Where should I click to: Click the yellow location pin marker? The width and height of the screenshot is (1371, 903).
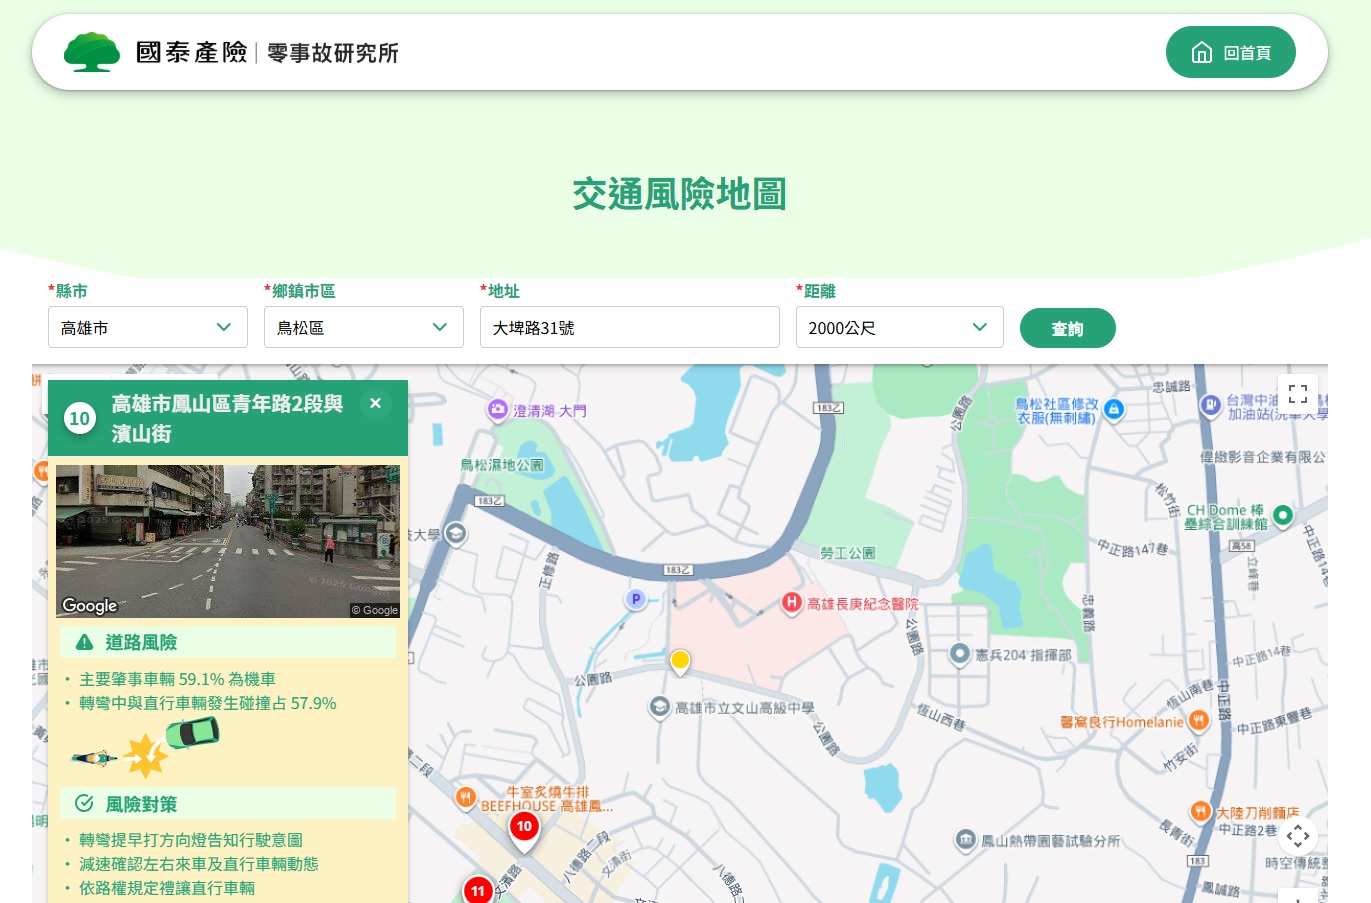pos(680,661)
